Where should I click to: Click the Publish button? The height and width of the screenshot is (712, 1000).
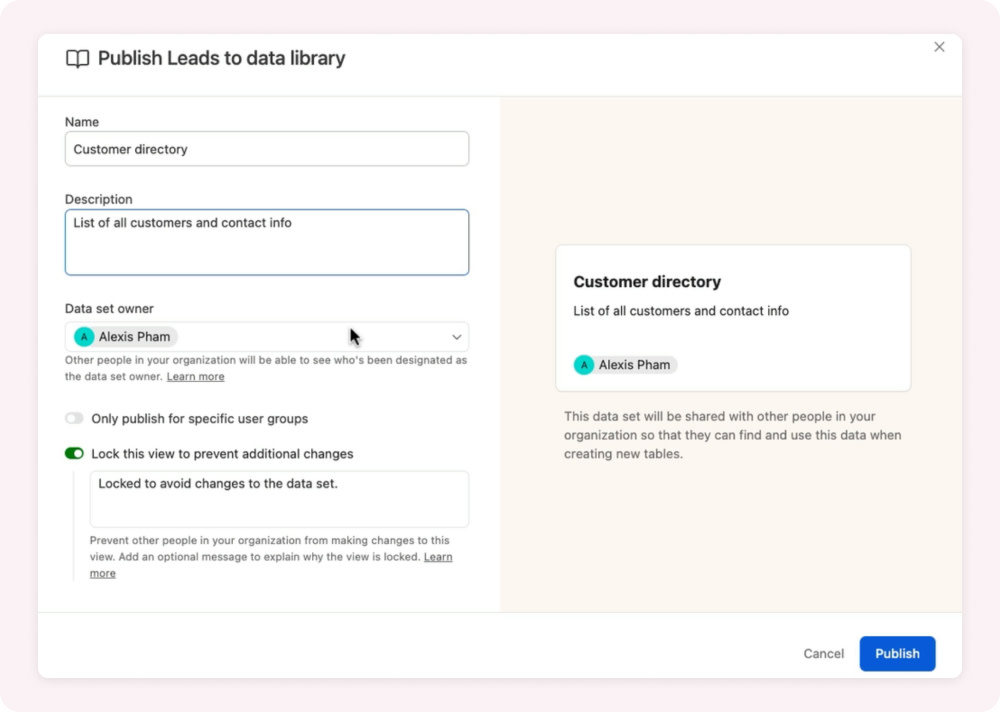(897, 653)
